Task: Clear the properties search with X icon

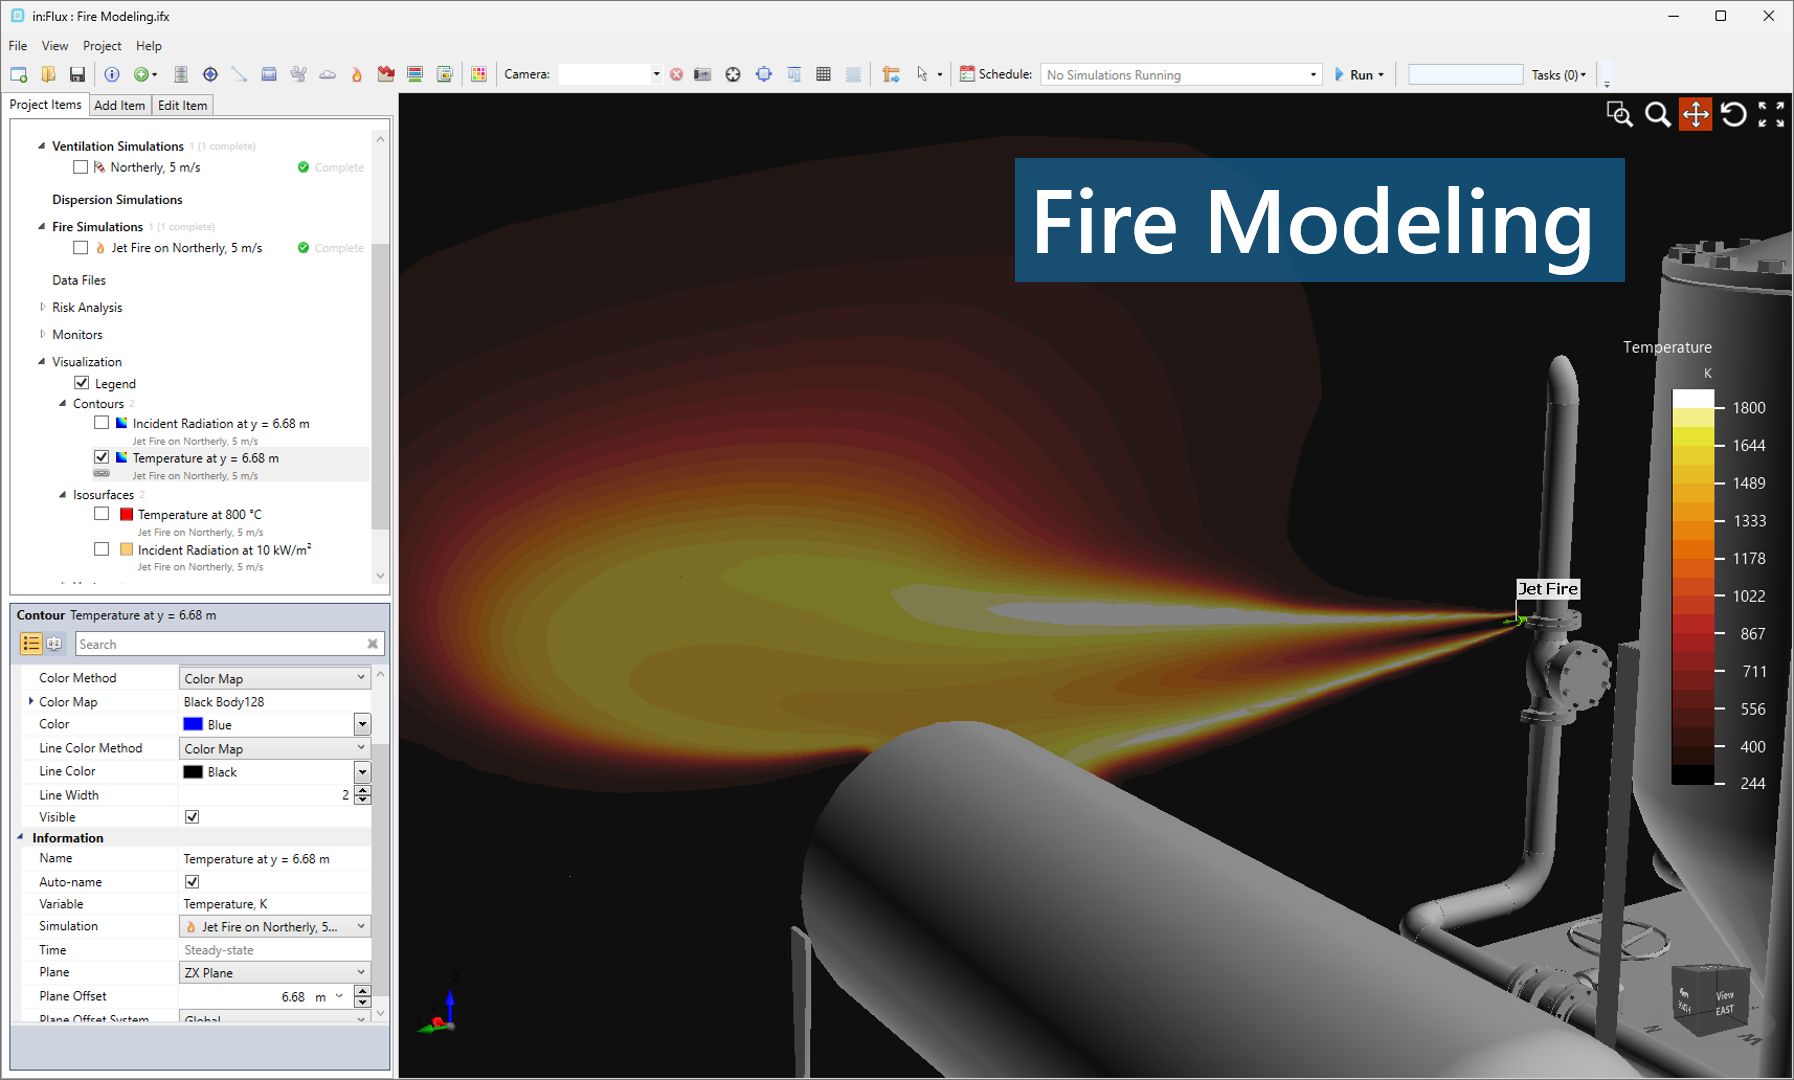Action: [372, 644]
